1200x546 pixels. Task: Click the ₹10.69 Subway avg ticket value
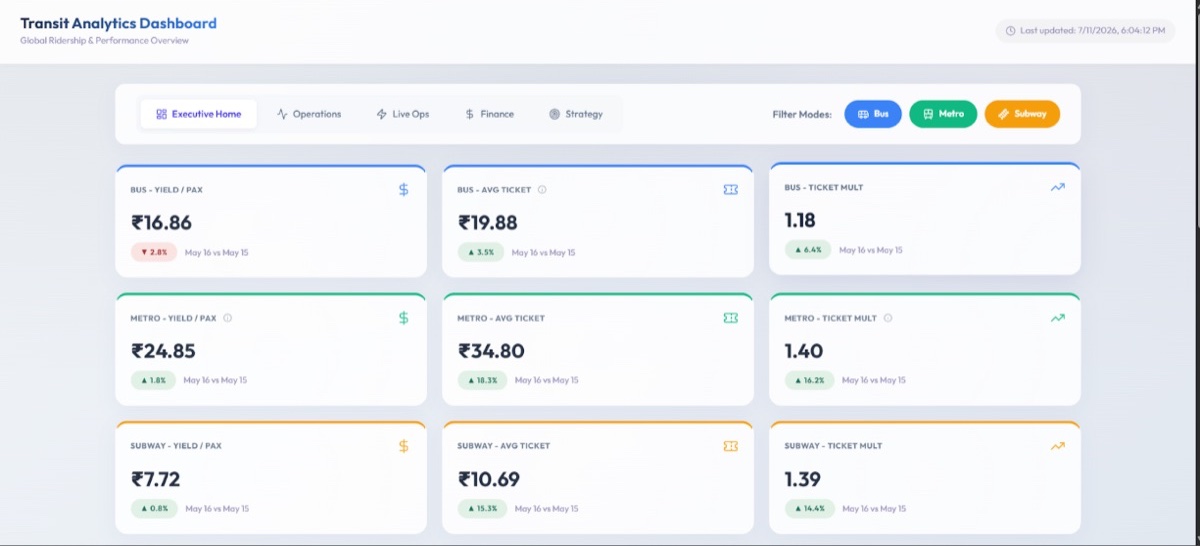click(x=489, y=479)
